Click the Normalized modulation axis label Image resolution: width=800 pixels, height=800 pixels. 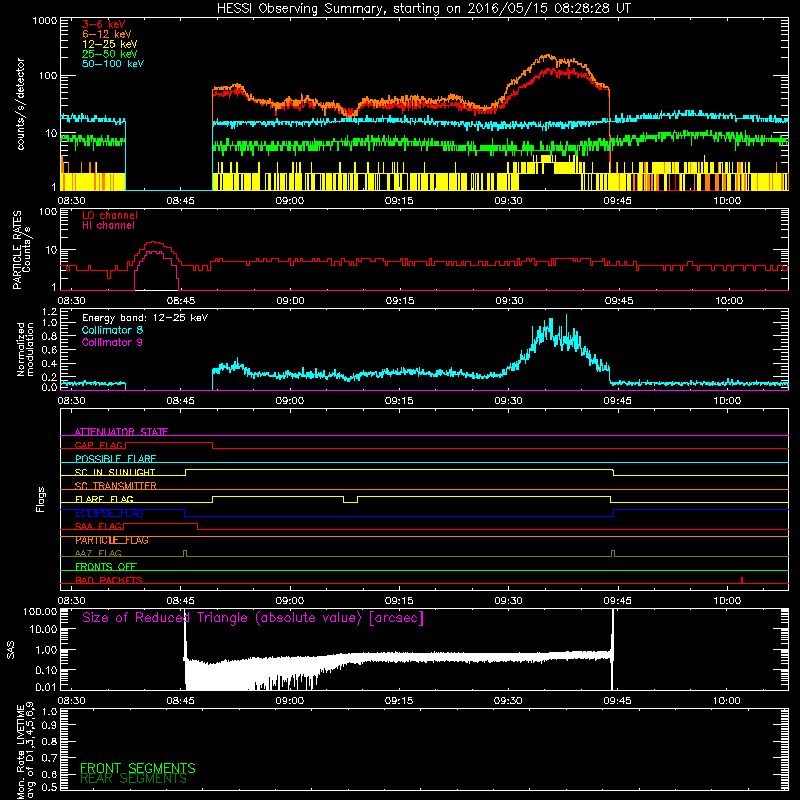coord(25,349)
